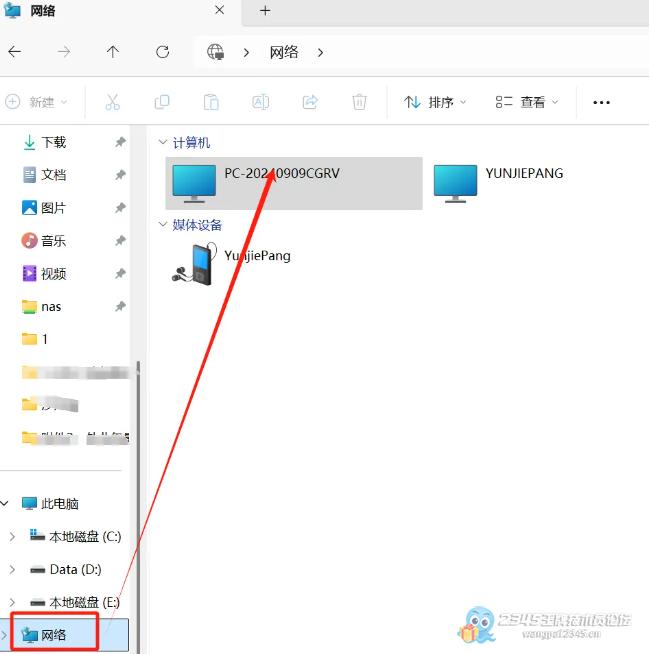Click the Cut scissors icon in toolbar
649x654 pixels.
112,102
